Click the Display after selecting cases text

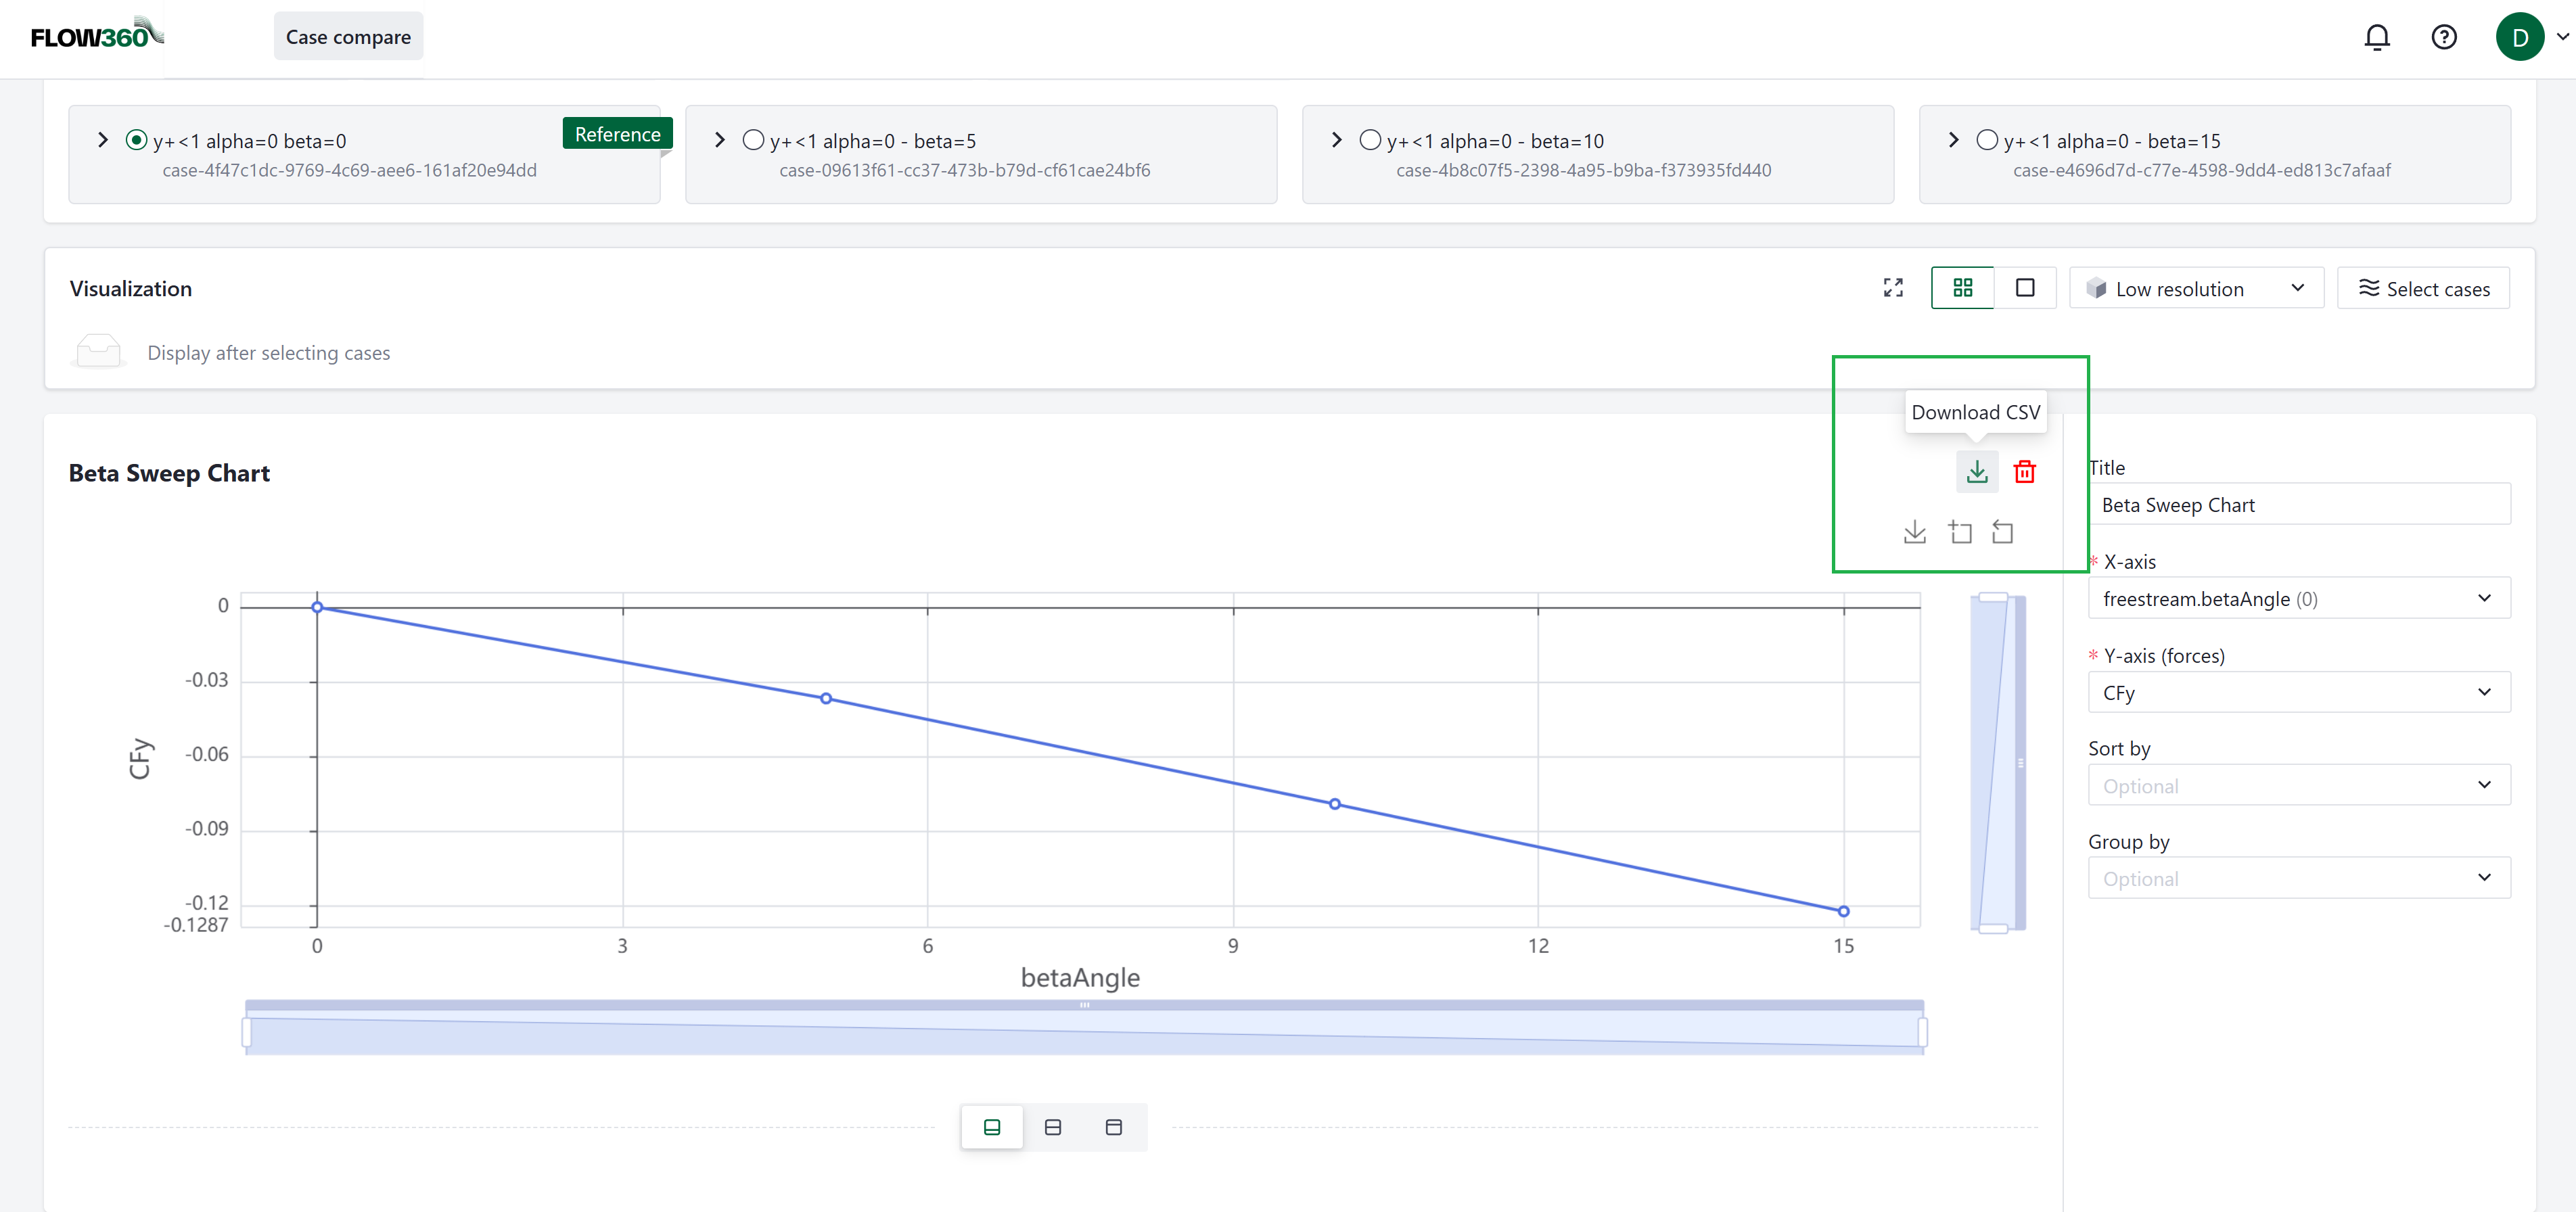(x=268, y=353)
